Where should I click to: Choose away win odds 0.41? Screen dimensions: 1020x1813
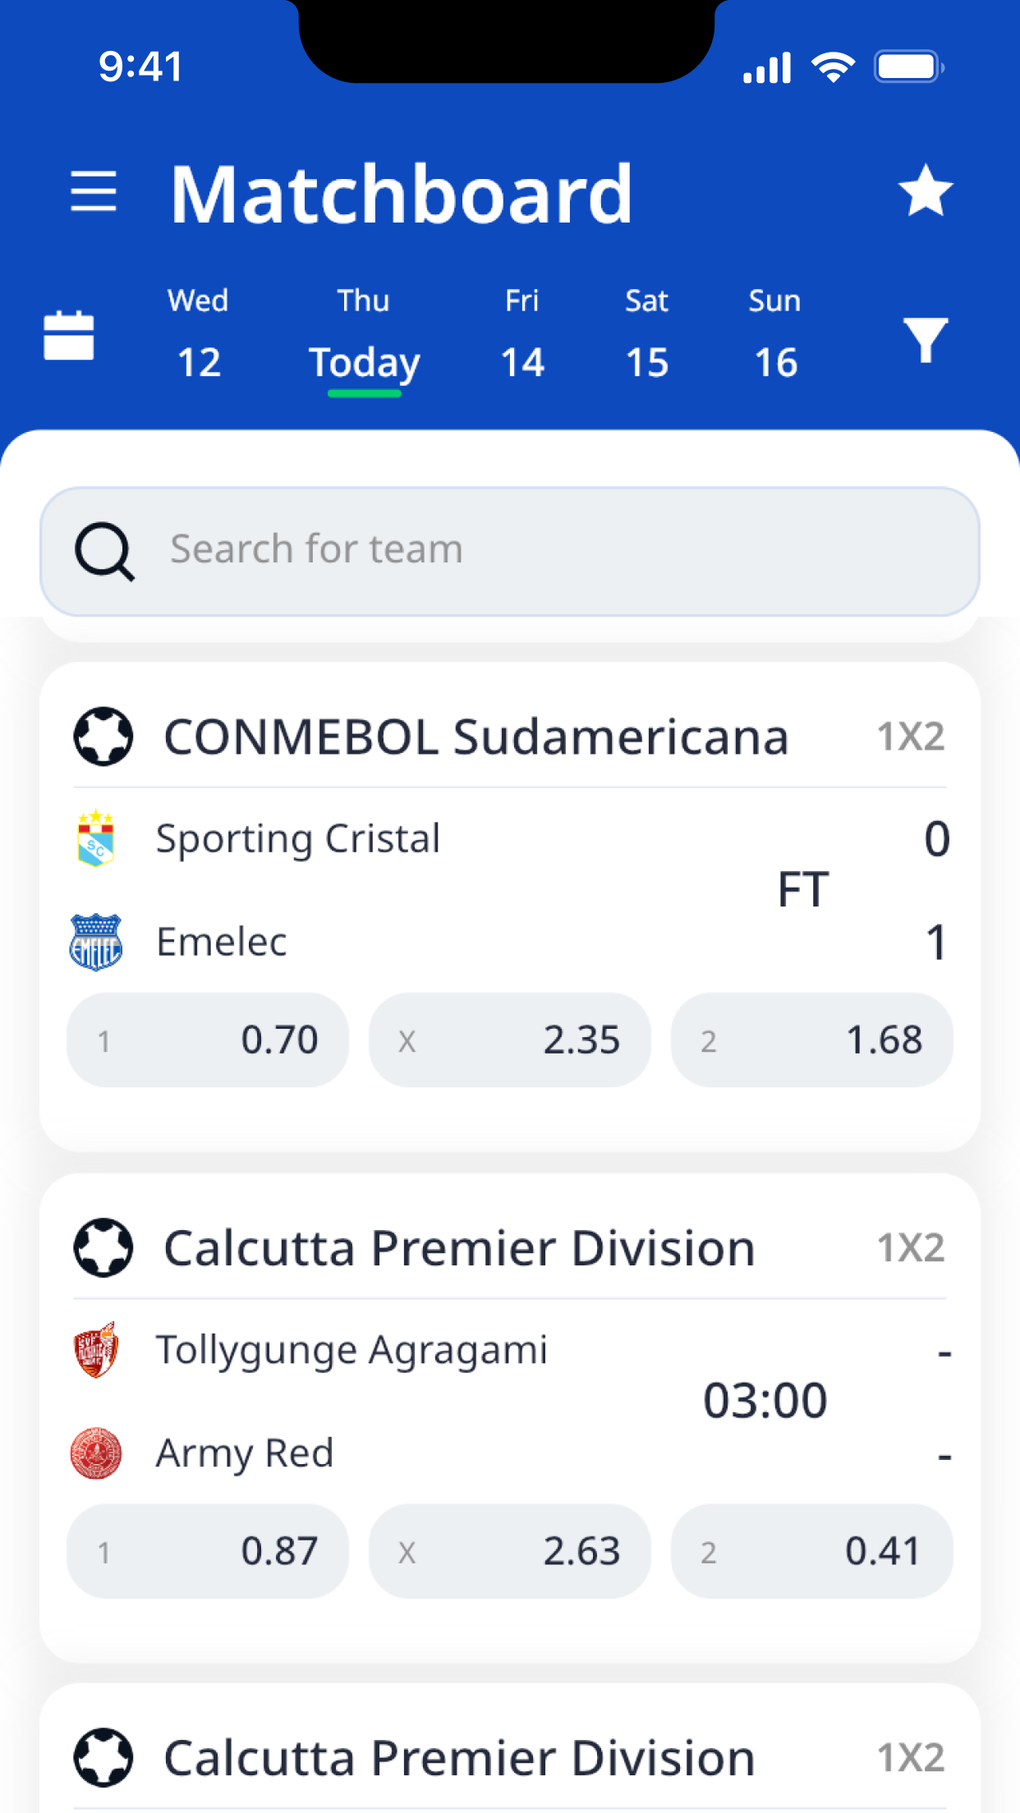[x=812, y=1551]
